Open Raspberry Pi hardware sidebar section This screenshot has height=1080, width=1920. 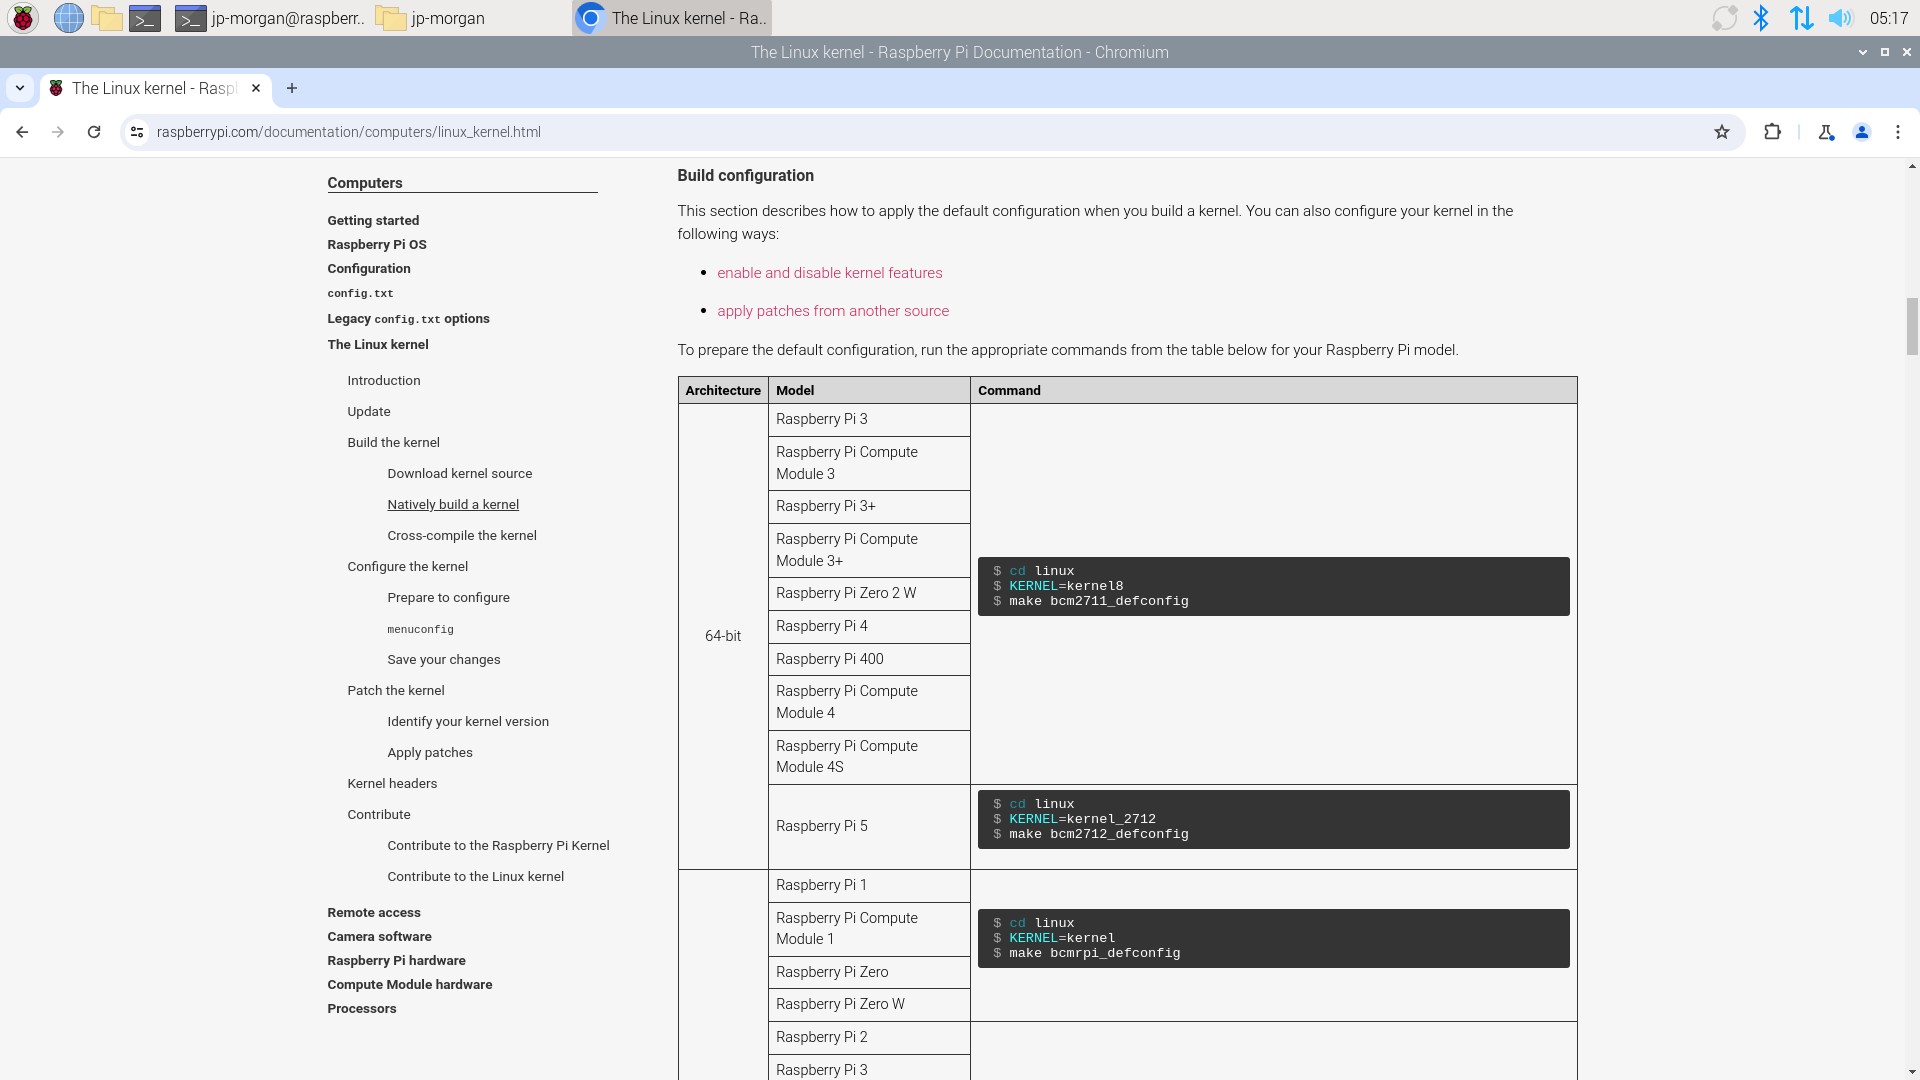[397, 961]
